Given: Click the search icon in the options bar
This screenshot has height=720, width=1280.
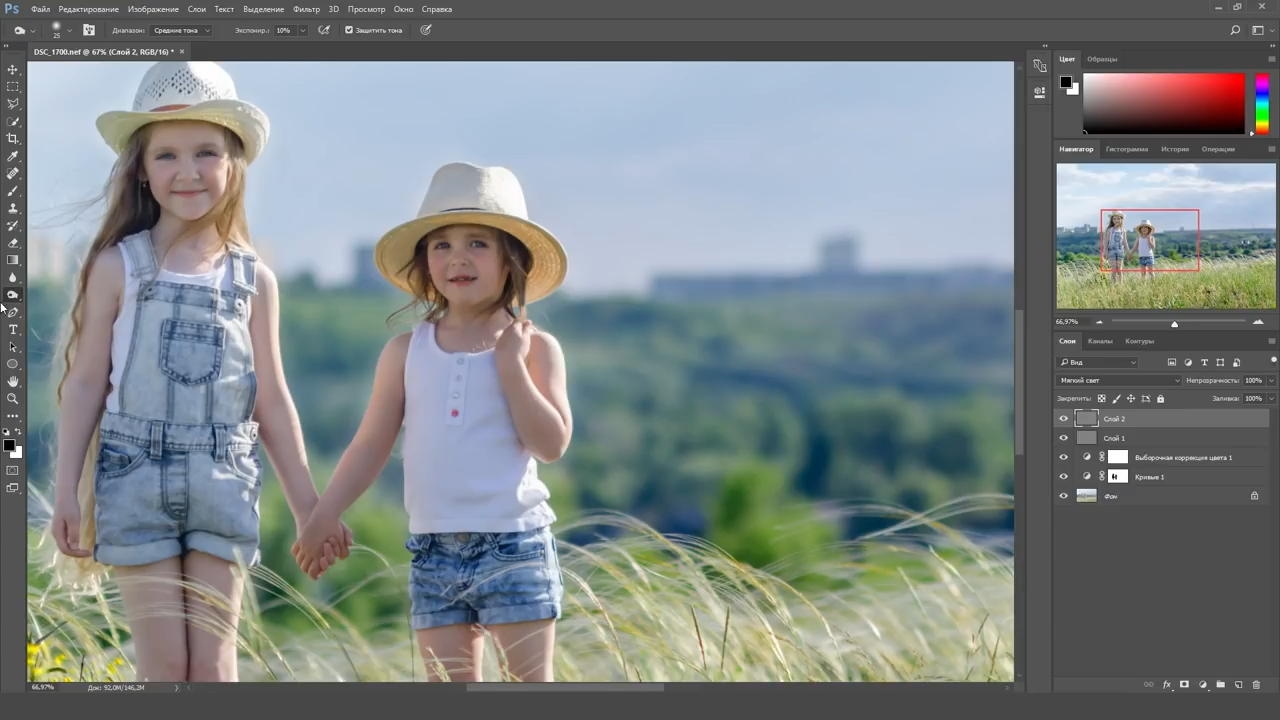Looking at the screenshot, I should [1235, 30].
